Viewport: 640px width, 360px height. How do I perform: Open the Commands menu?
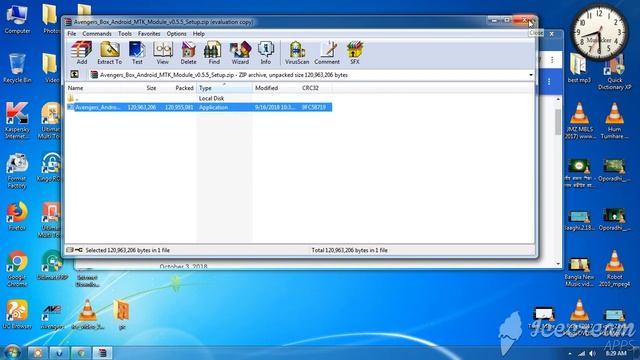coord(97,33)
